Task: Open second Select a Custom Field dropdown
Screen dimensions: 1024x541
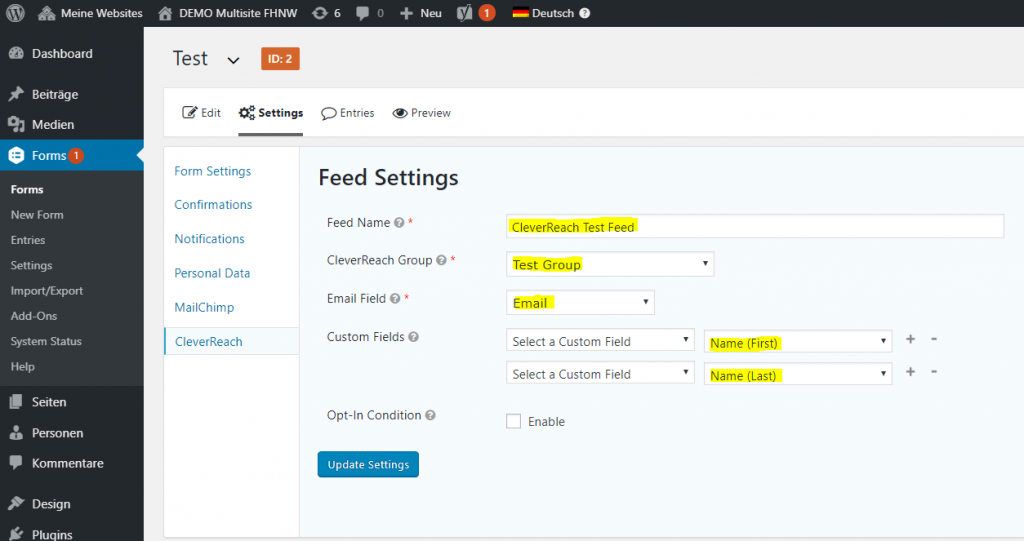Action: (600, 373)
